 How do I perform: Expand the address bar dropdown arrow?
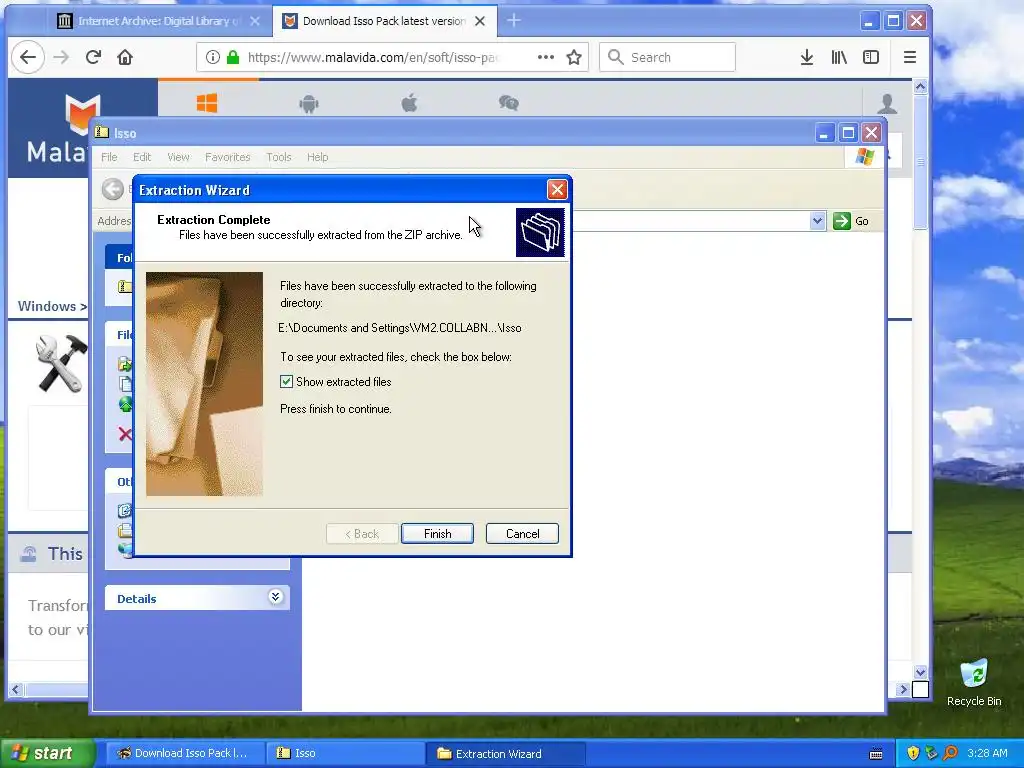click(x=818, y=221)
